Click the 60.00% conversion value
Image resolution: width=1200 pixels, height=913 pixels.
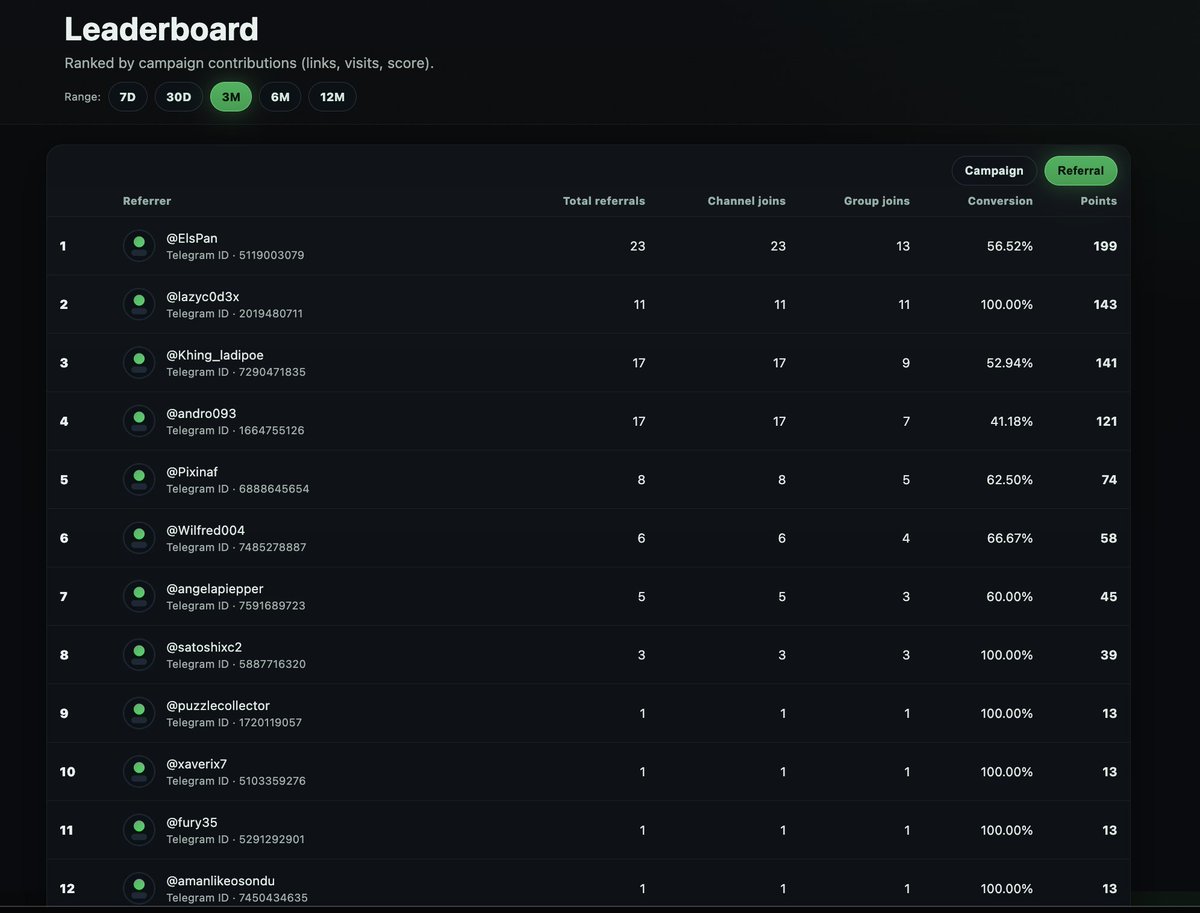pos(1009,596)
